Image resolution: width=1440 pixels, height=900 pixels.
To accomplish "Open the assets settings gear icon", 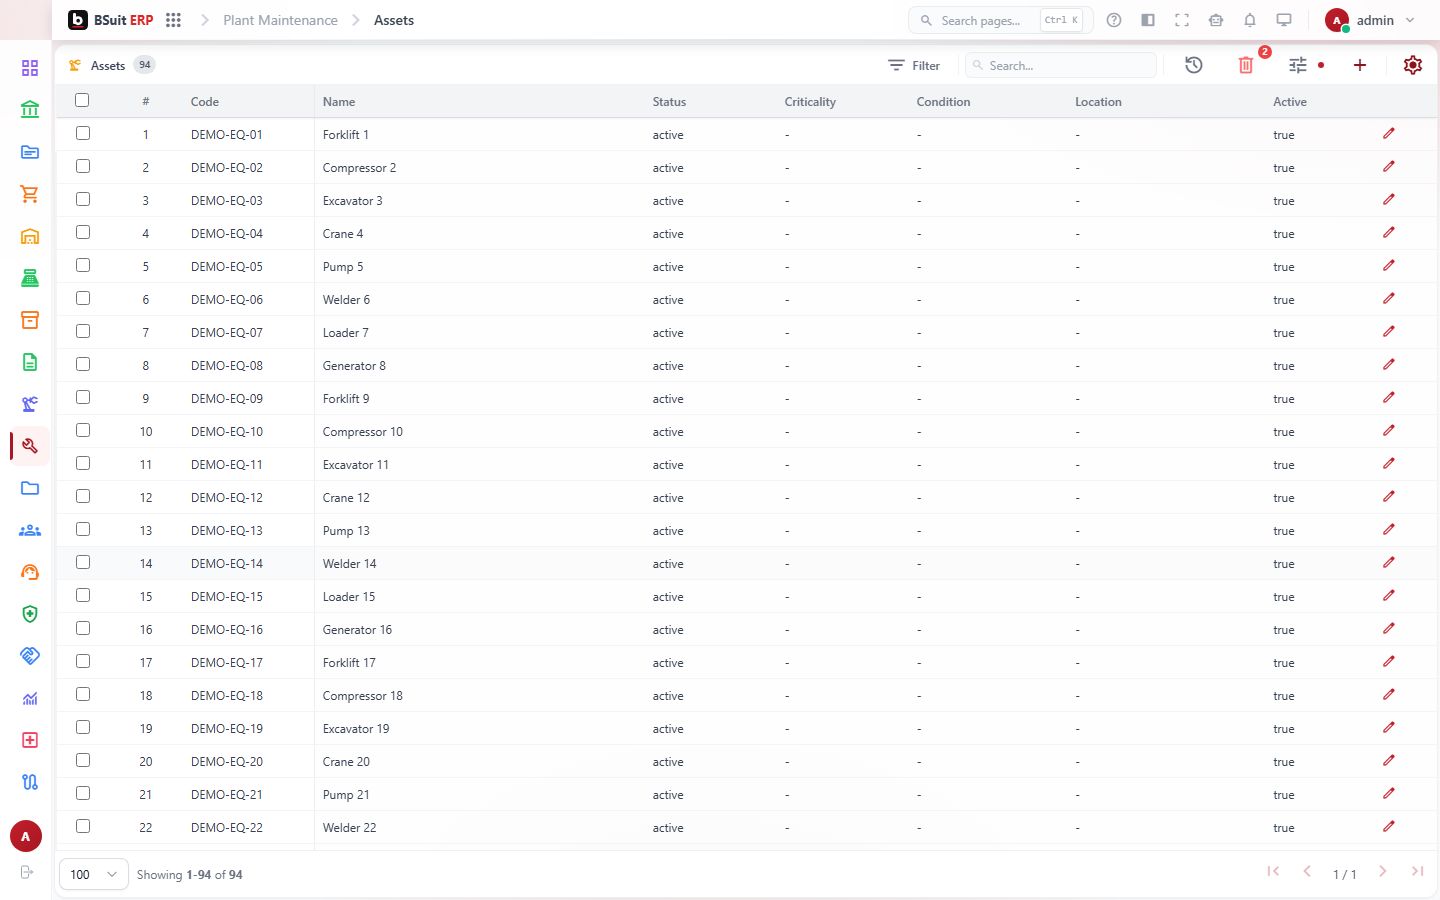I will coord(1413,65).
